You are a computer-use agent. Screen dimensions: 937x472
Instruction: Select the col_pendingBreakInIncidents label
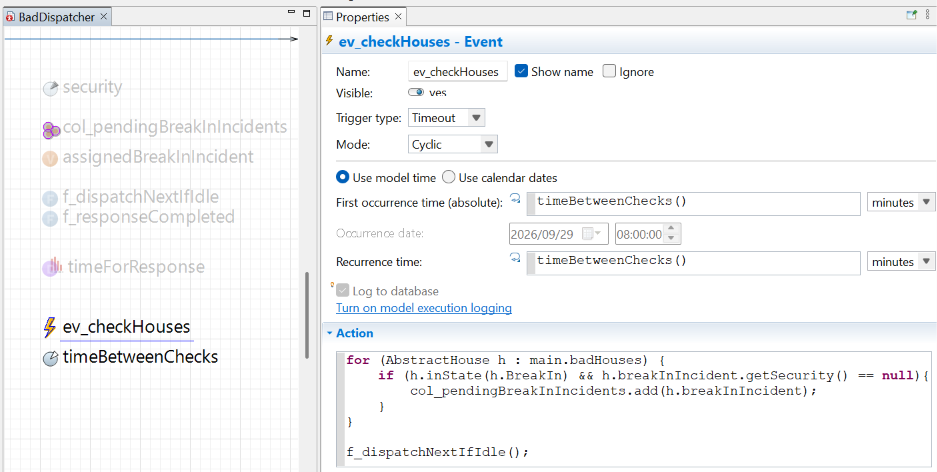tap(174, 127)
